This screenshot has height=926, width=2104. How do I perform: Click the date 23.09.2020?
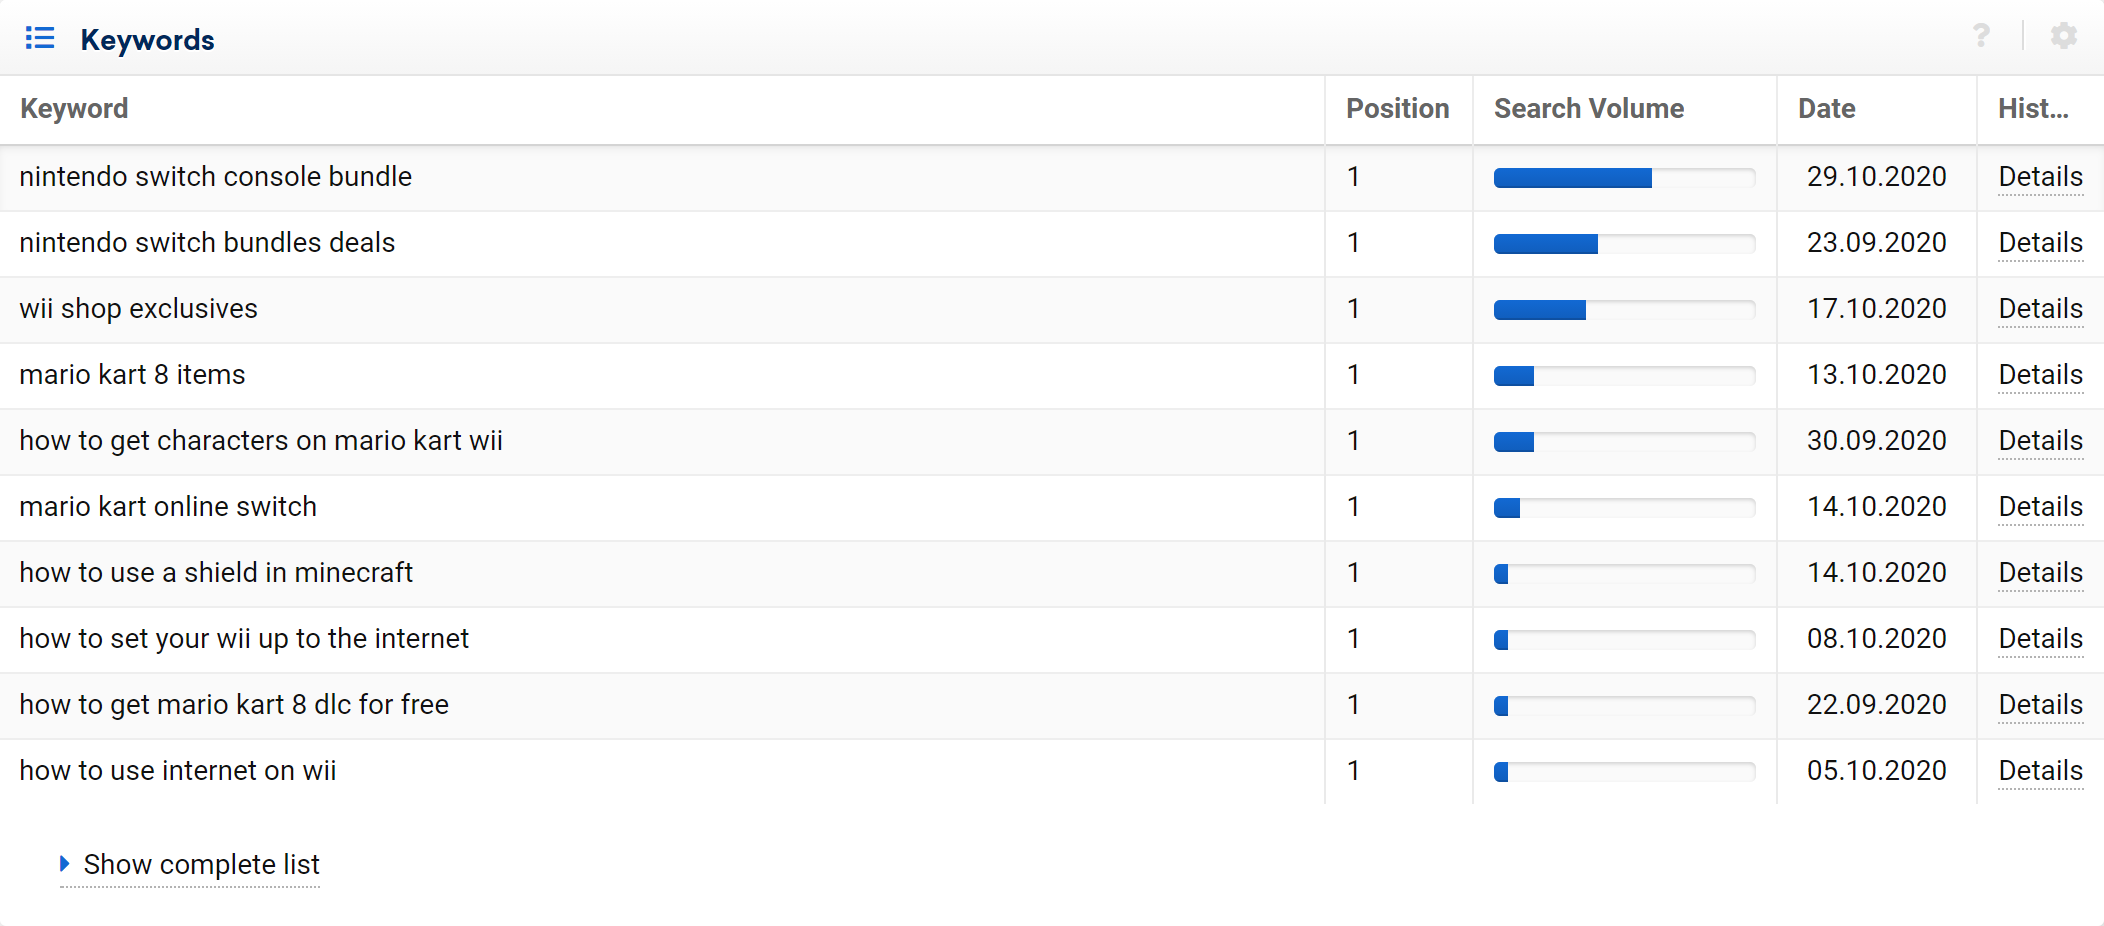pyautogui.click(x=1876, y=243)
